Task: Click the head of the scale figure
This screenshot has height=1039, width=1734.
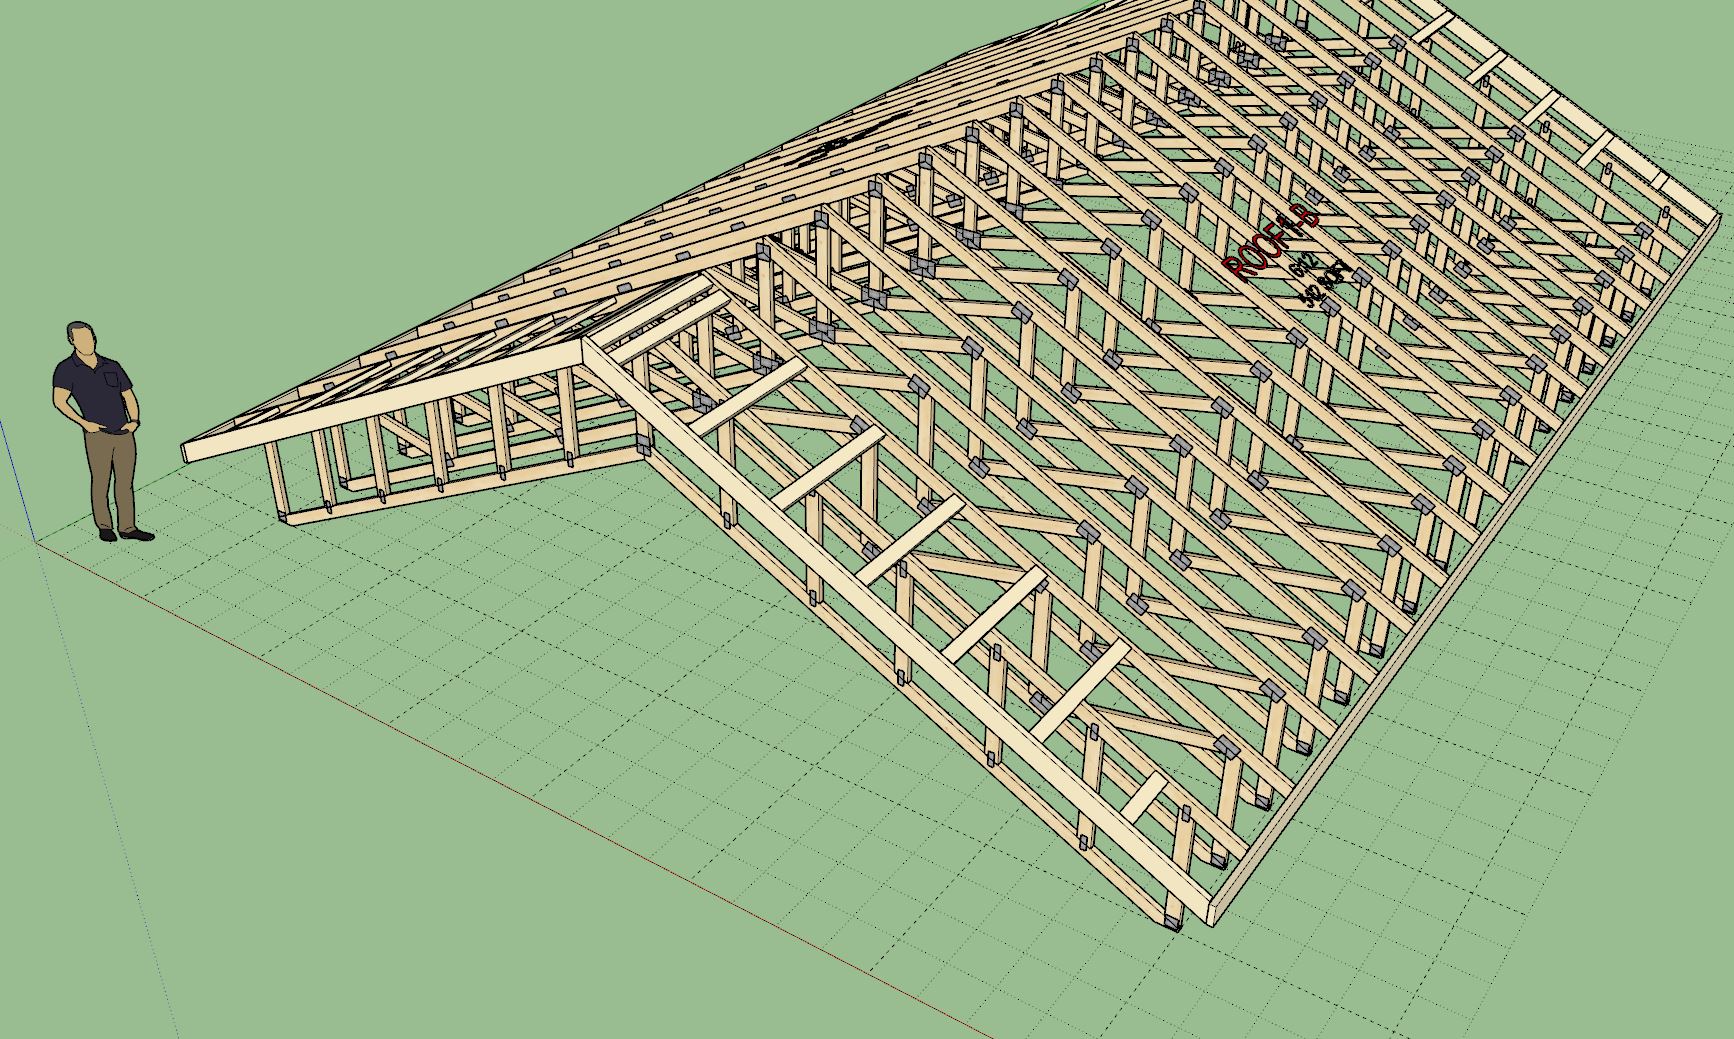Action: 82,338
